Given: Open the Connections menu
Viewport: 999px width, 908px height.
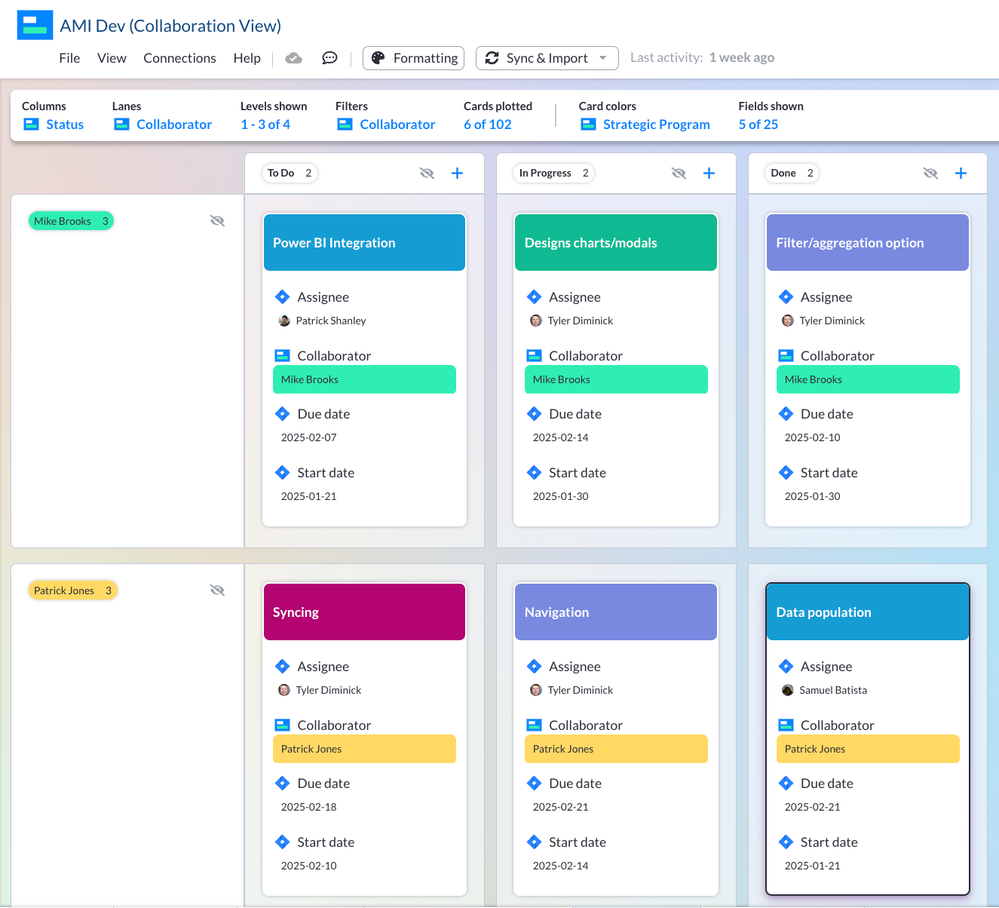Looking at the screenshot, I should click(x=179, y=58).
